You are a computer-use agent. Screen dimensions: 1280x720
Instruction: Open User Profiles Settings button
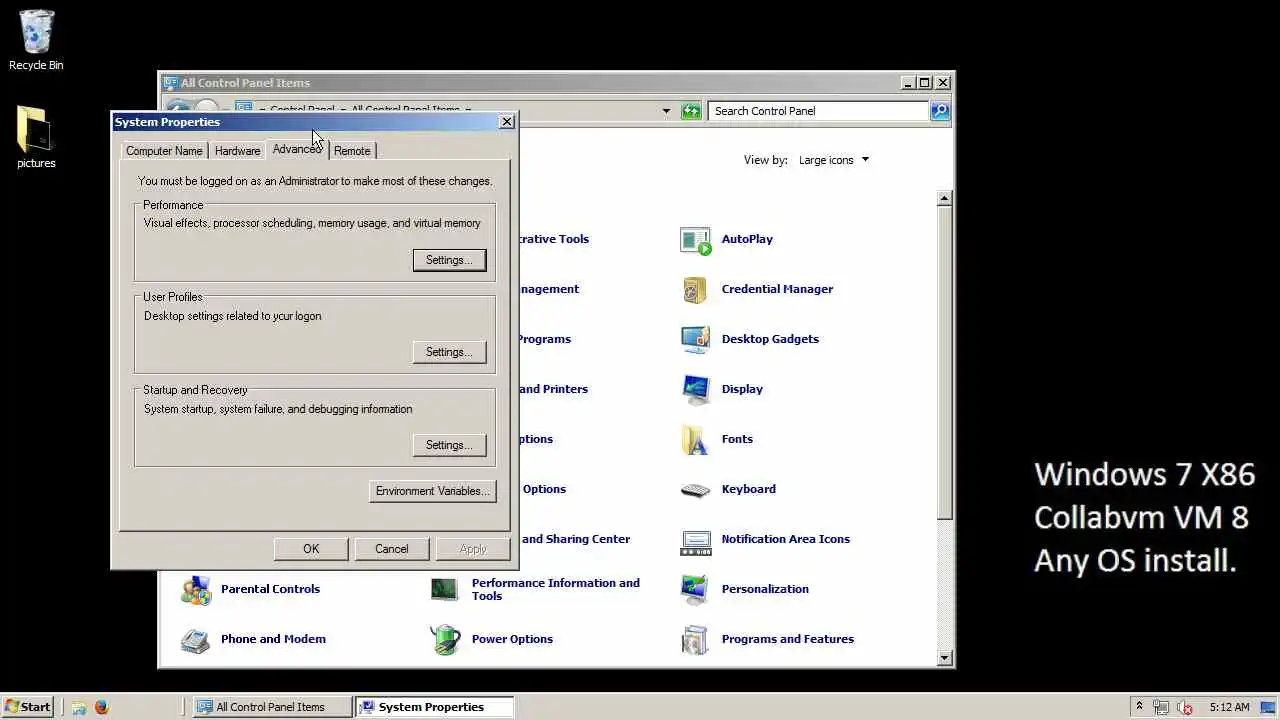(x=449, y=352)
